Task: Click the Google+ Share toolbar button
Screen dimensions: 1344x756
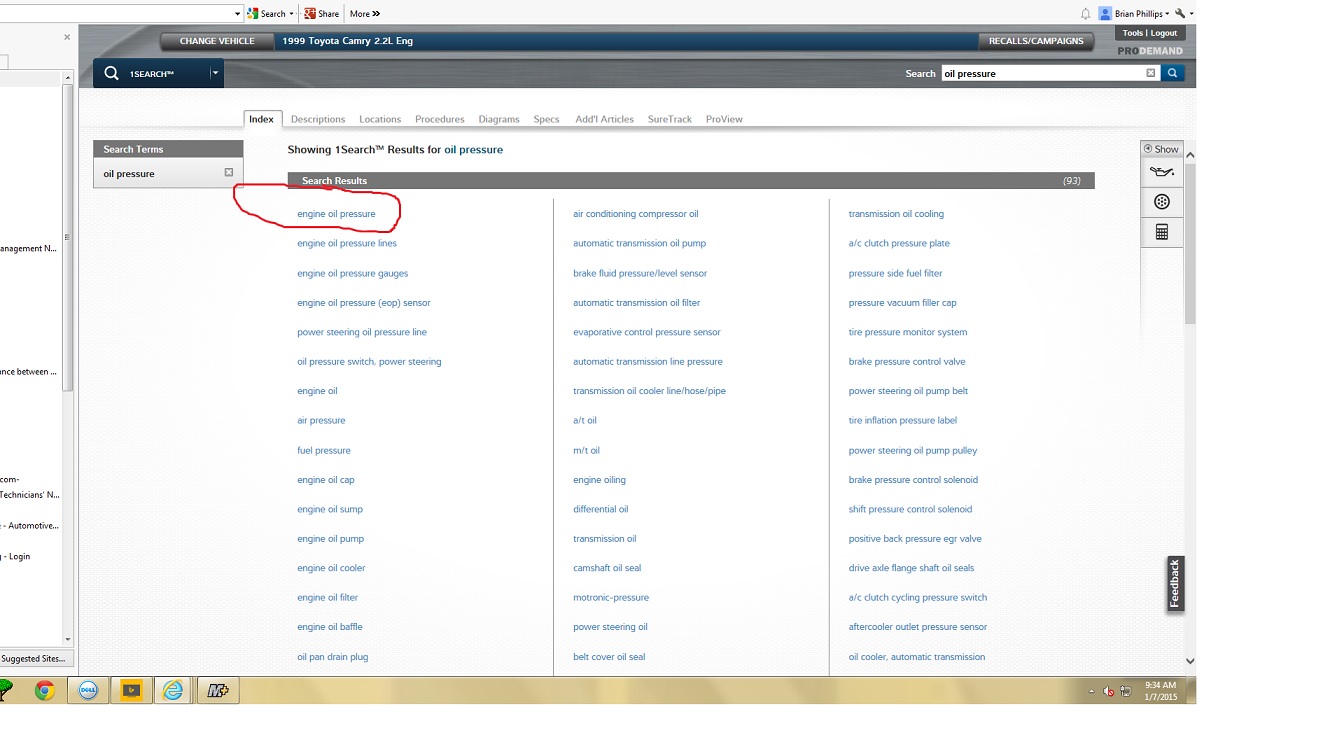Action: [x=322, y=14]
